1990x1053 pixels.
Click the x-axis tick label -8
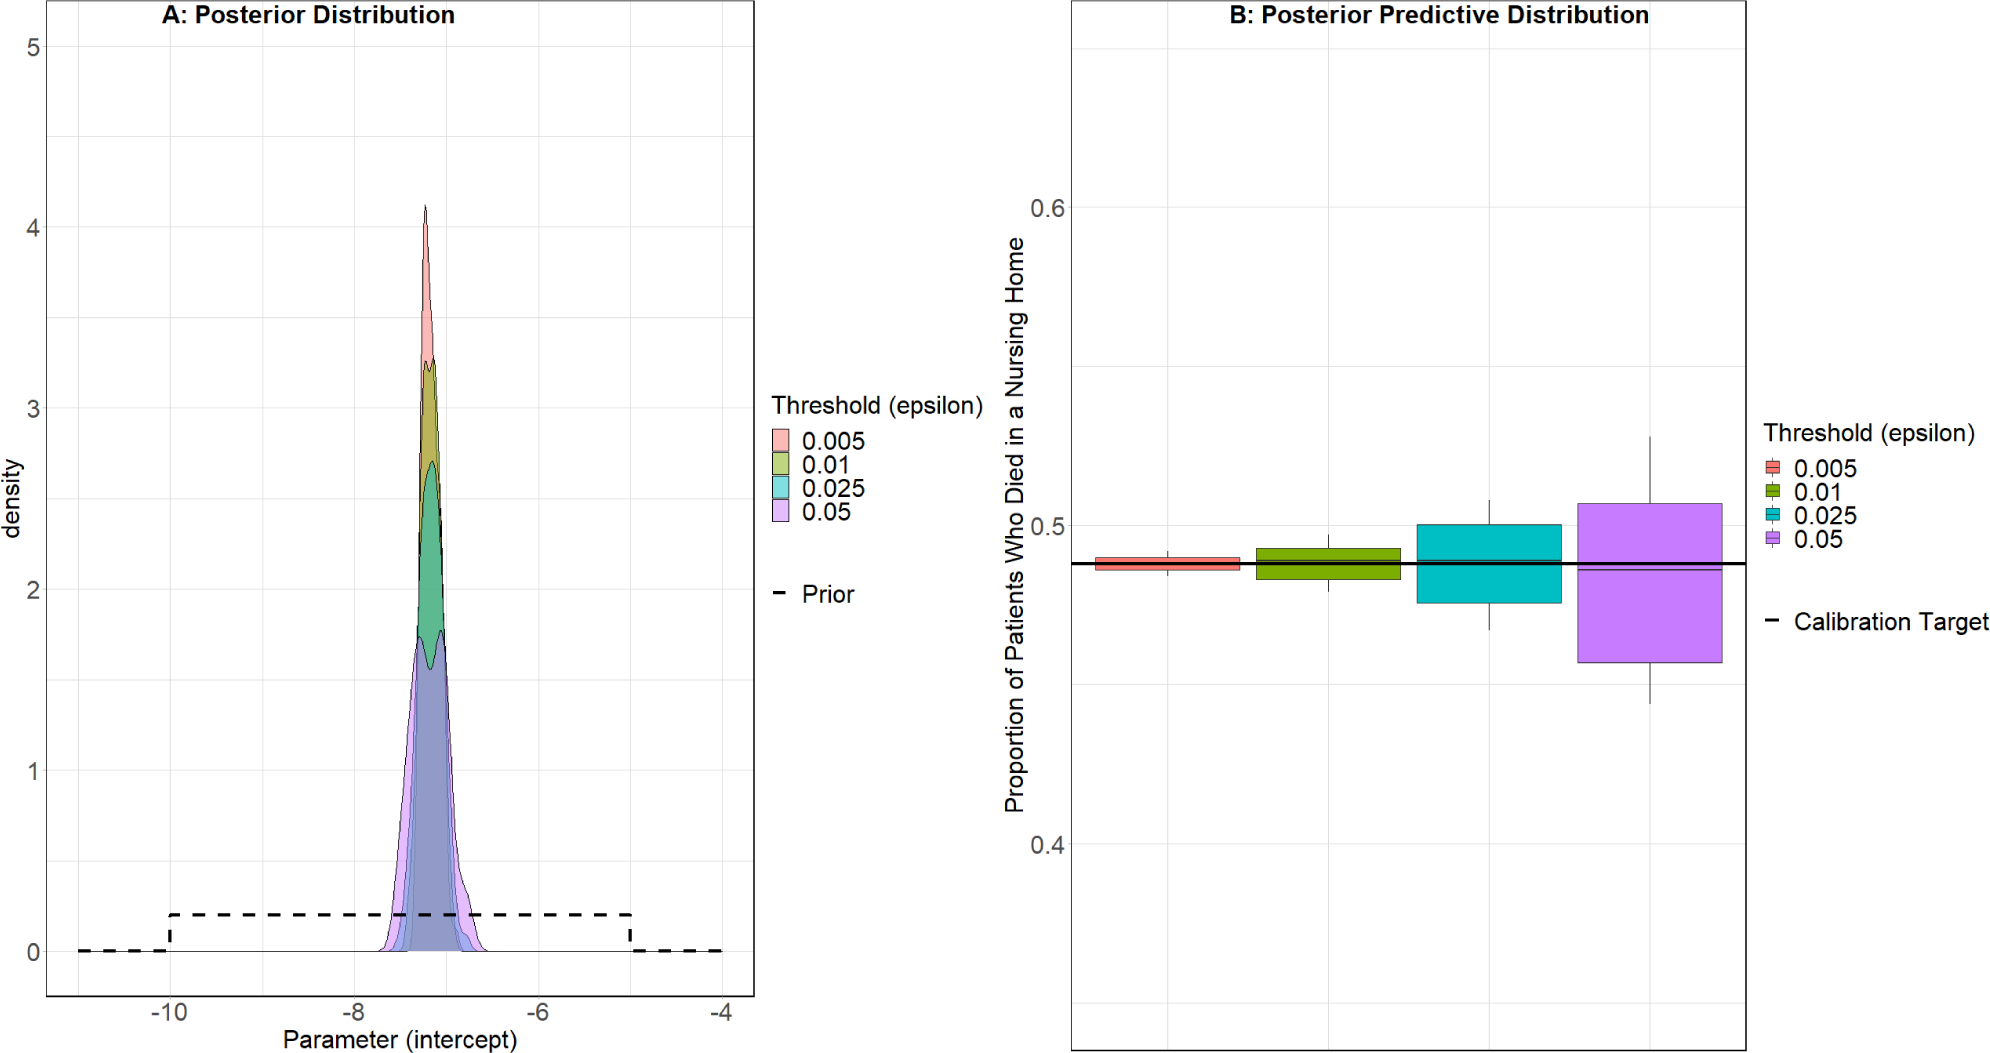(x=353, y=1012)
